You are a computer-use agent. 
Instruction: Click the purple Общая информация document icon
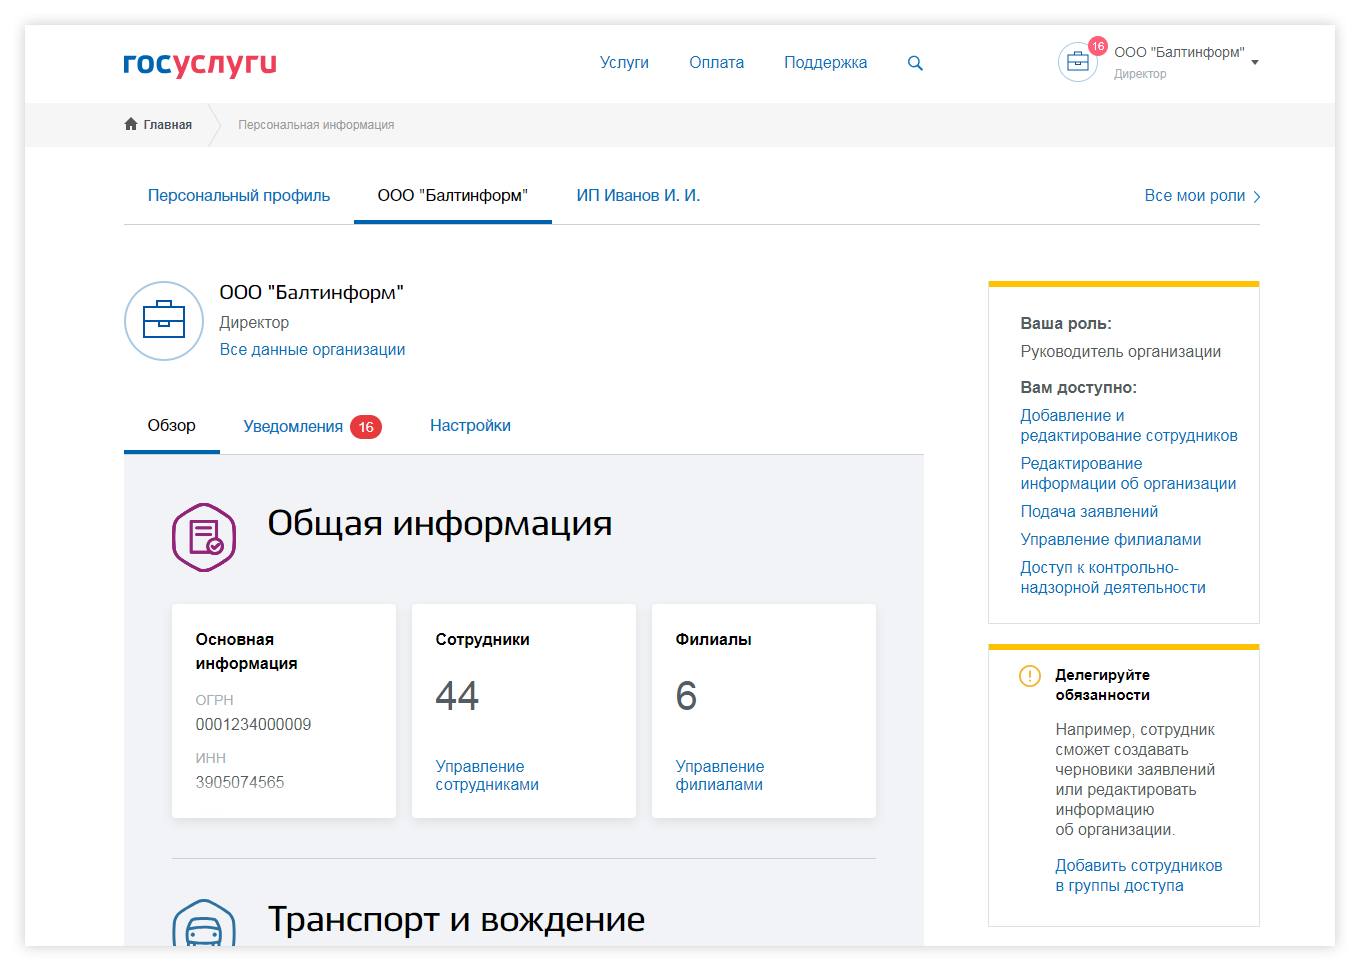[x=204, y=537]
